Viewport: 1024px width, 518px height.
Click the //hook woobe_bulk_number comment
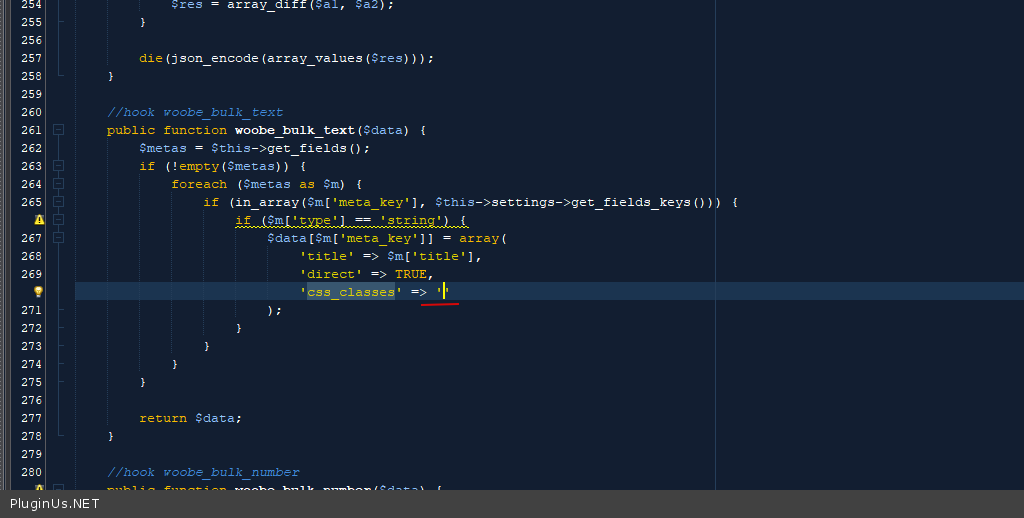click(x=203, y=472)
